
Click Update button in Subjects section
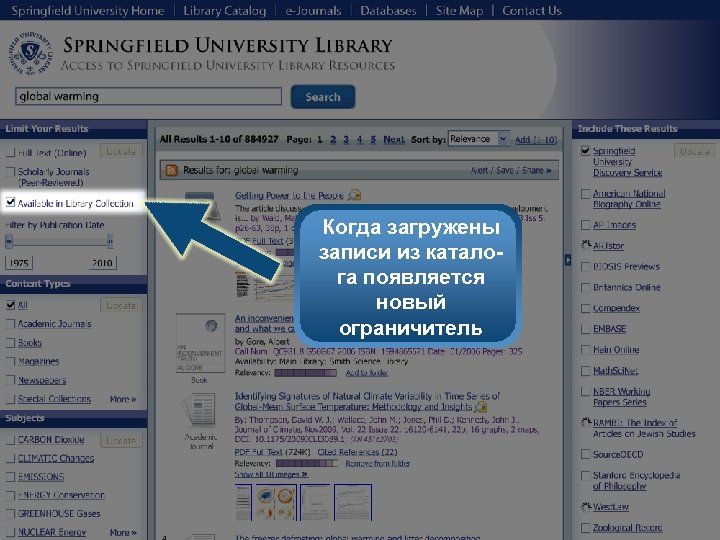point(121,440)
